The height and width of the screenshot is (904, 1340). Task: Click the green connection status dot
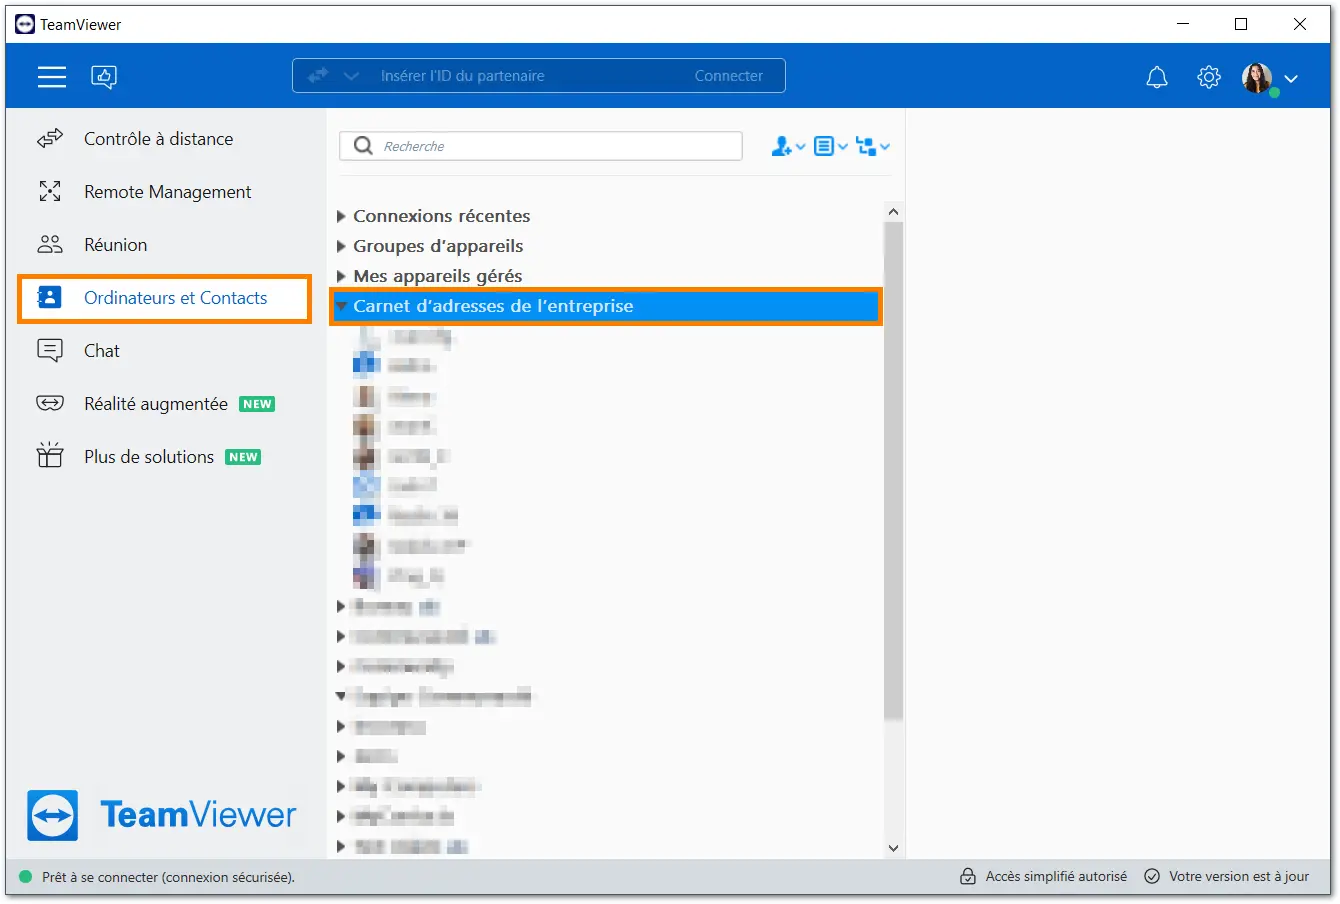pos(26,877)
